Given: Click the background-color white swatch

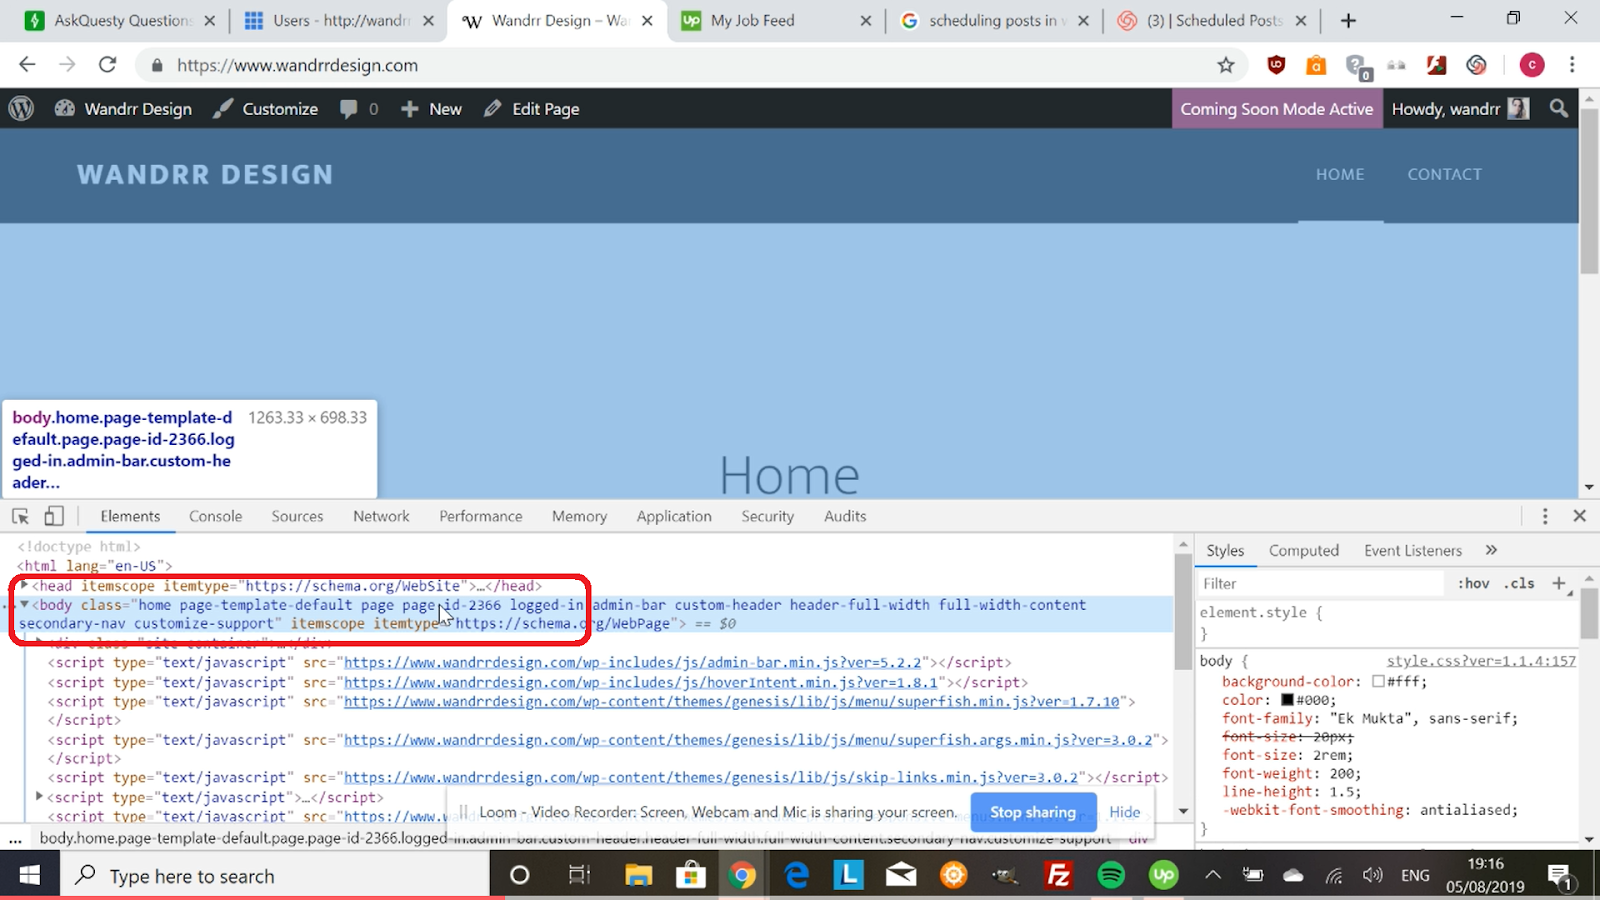Looking at the screenshot, I should [1378, 681].
